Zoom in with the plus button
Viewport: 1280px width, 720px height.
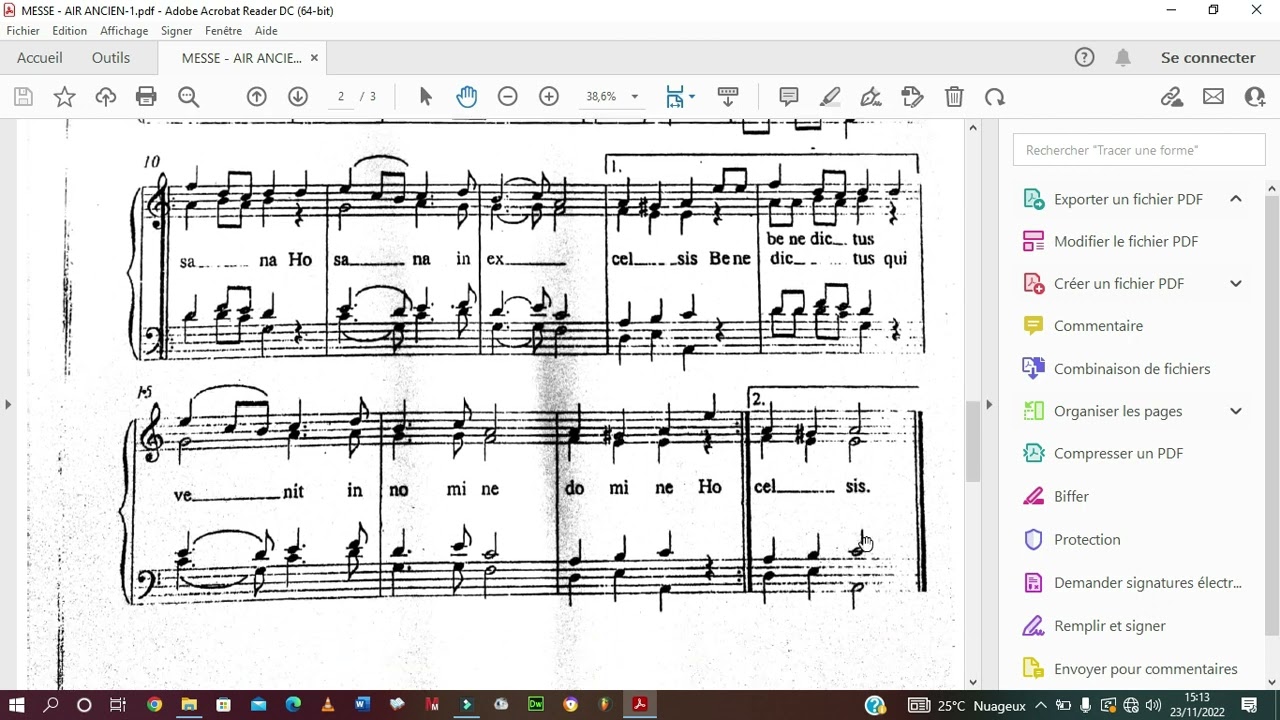549,97
